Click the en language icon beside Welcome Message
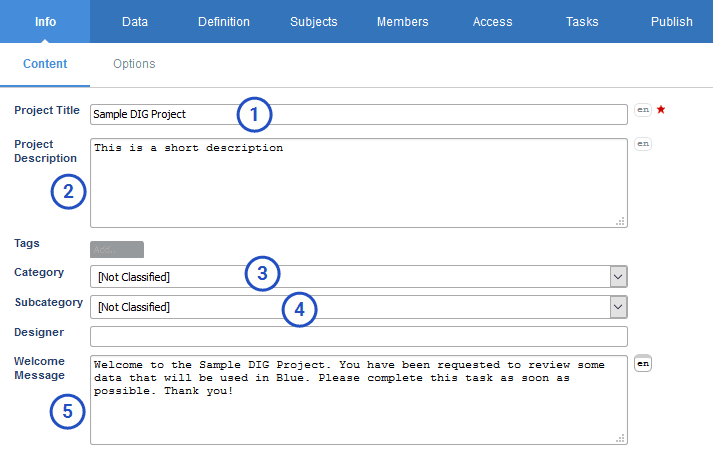Image resolution: width=713 pixels, height=470 pixels. click(x=643, y=364)
